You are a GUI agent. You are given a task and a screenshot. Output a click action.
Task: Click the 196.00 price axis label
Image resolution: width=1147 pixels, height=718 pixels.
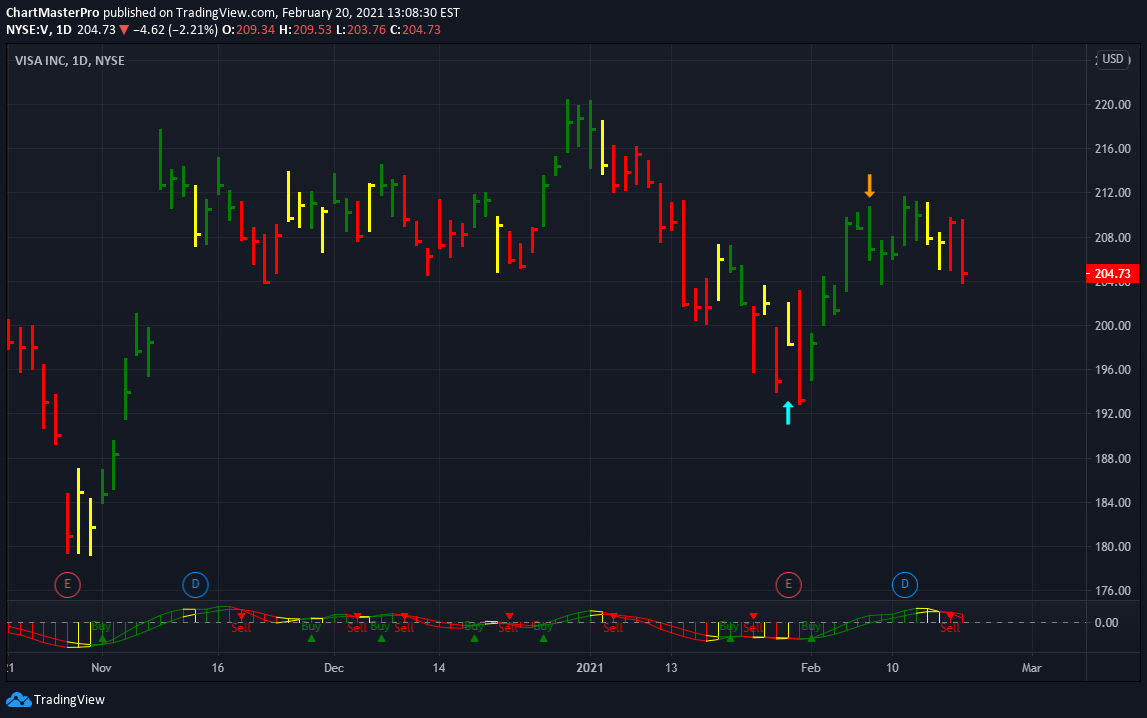click(1113, 370)
